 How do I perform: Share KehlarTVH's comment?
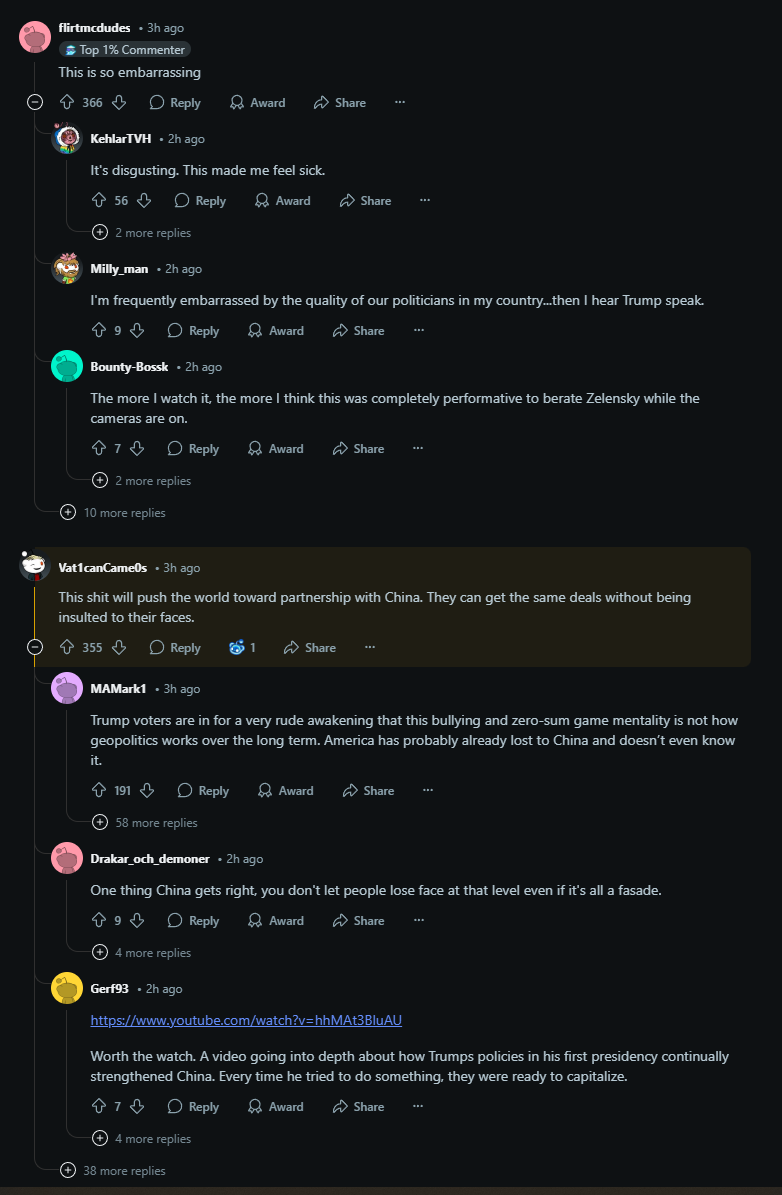[x=366, y=200]
